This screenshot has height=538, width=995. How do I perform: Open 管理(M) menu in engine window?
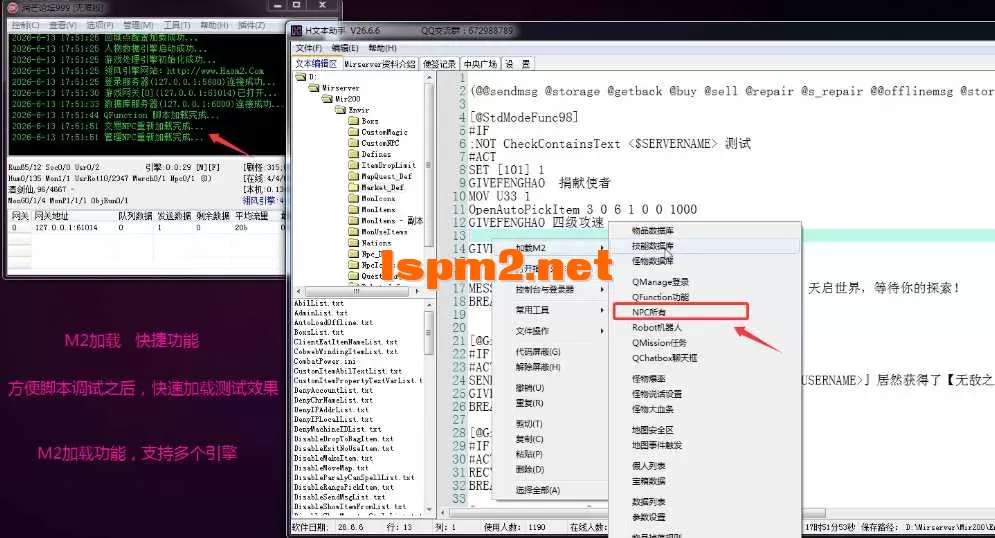[x=138, y=25]
